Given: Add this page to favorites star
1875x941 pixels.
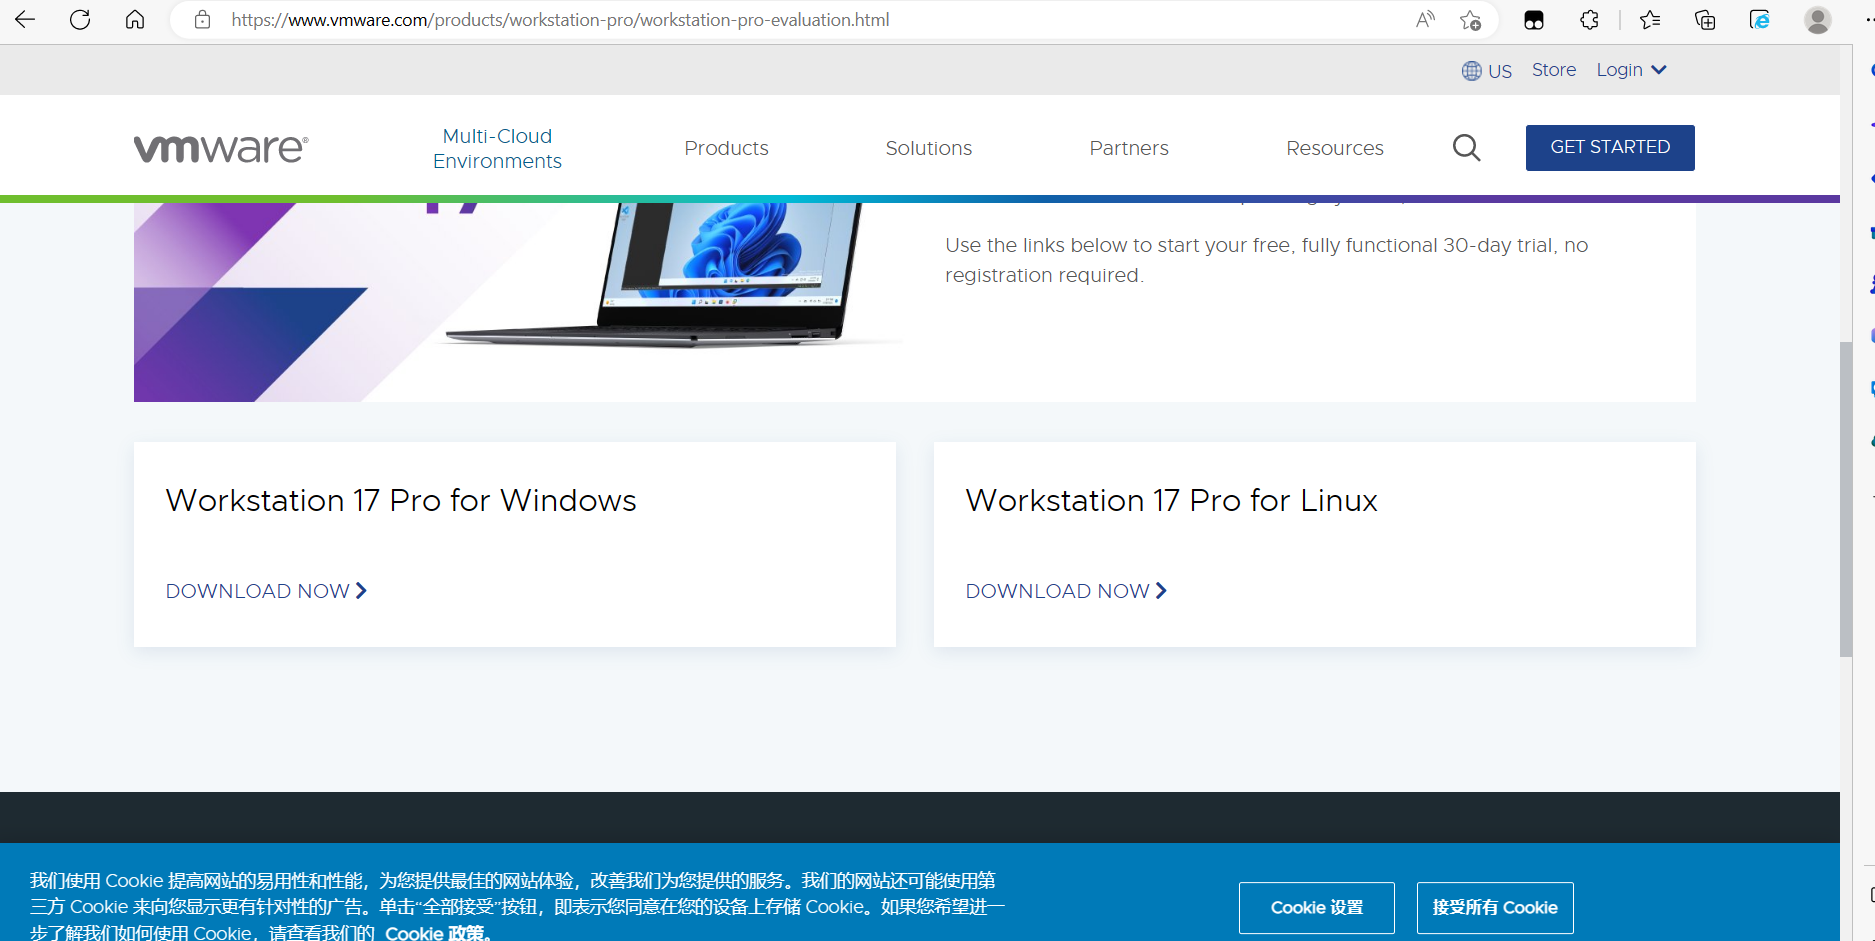Looking at the screenshot, I should pos(1470,20).
